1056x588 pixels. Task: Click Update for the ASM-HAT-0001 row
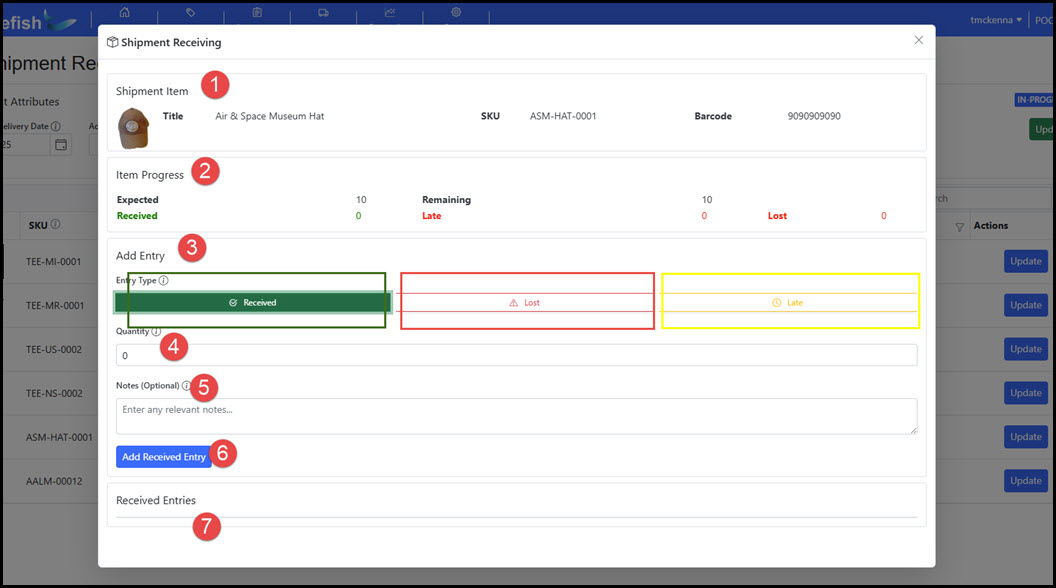1025,437
